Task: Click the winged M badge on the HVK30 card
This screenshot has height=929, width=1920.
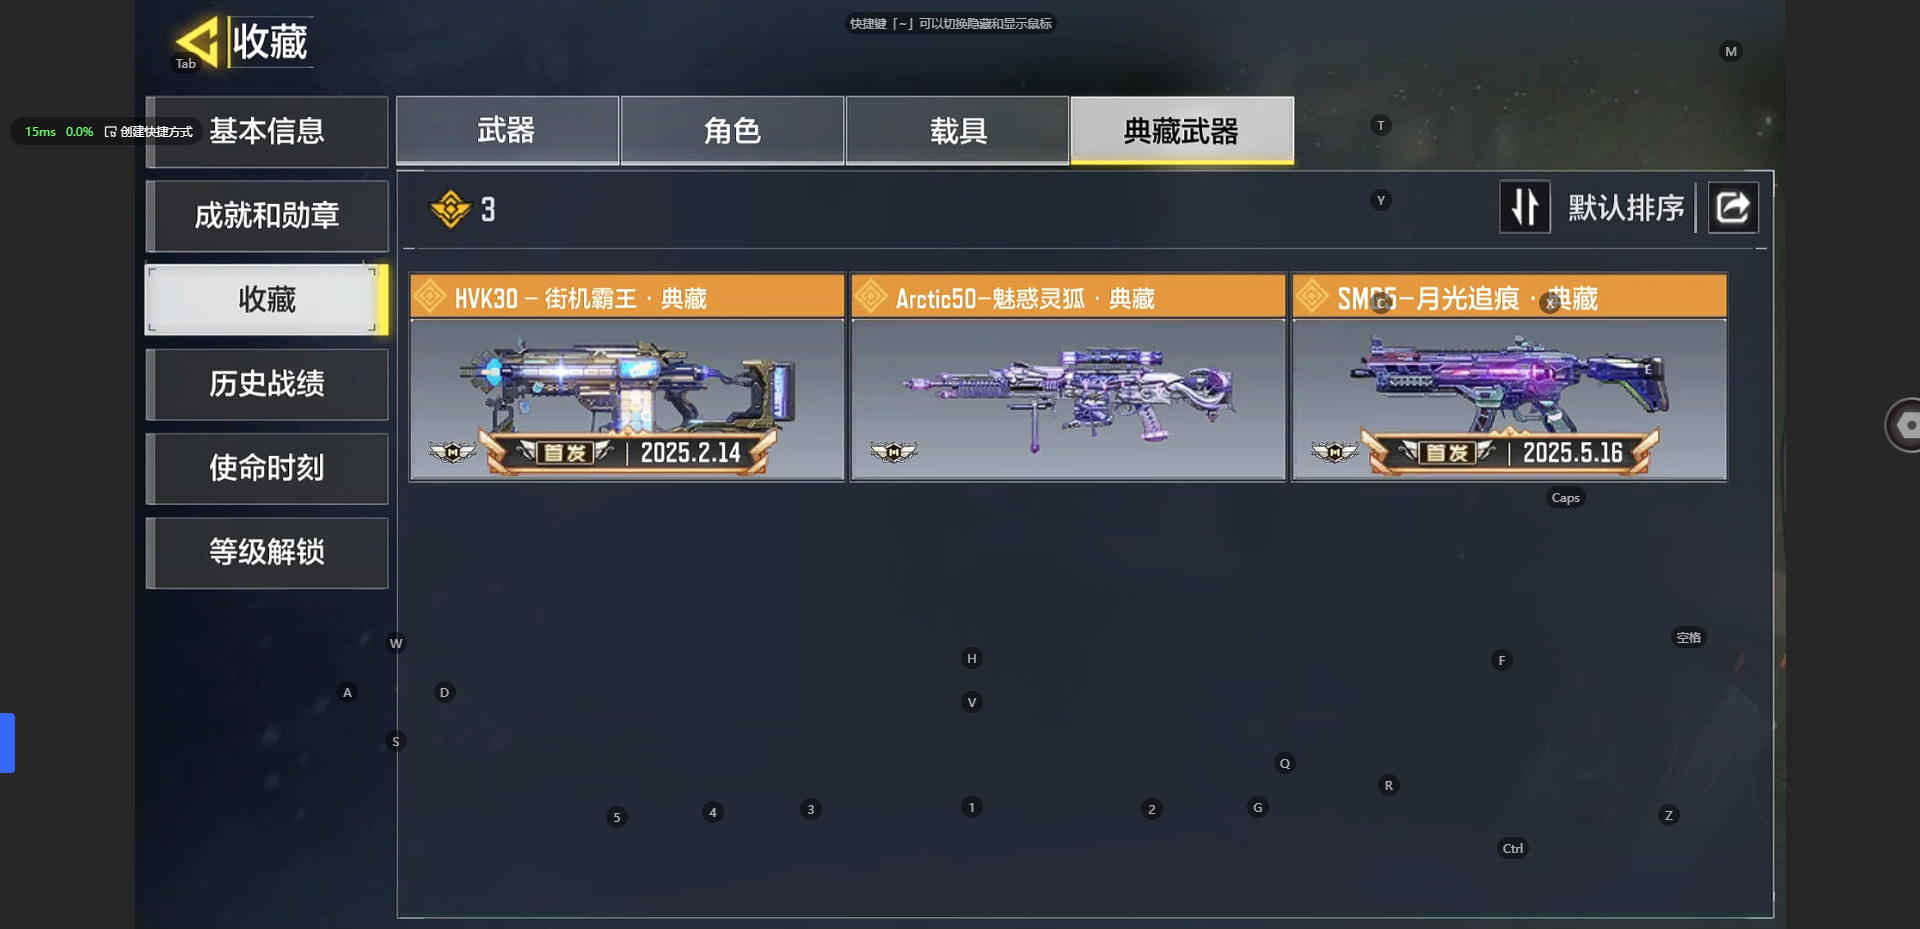Action: 452,452
